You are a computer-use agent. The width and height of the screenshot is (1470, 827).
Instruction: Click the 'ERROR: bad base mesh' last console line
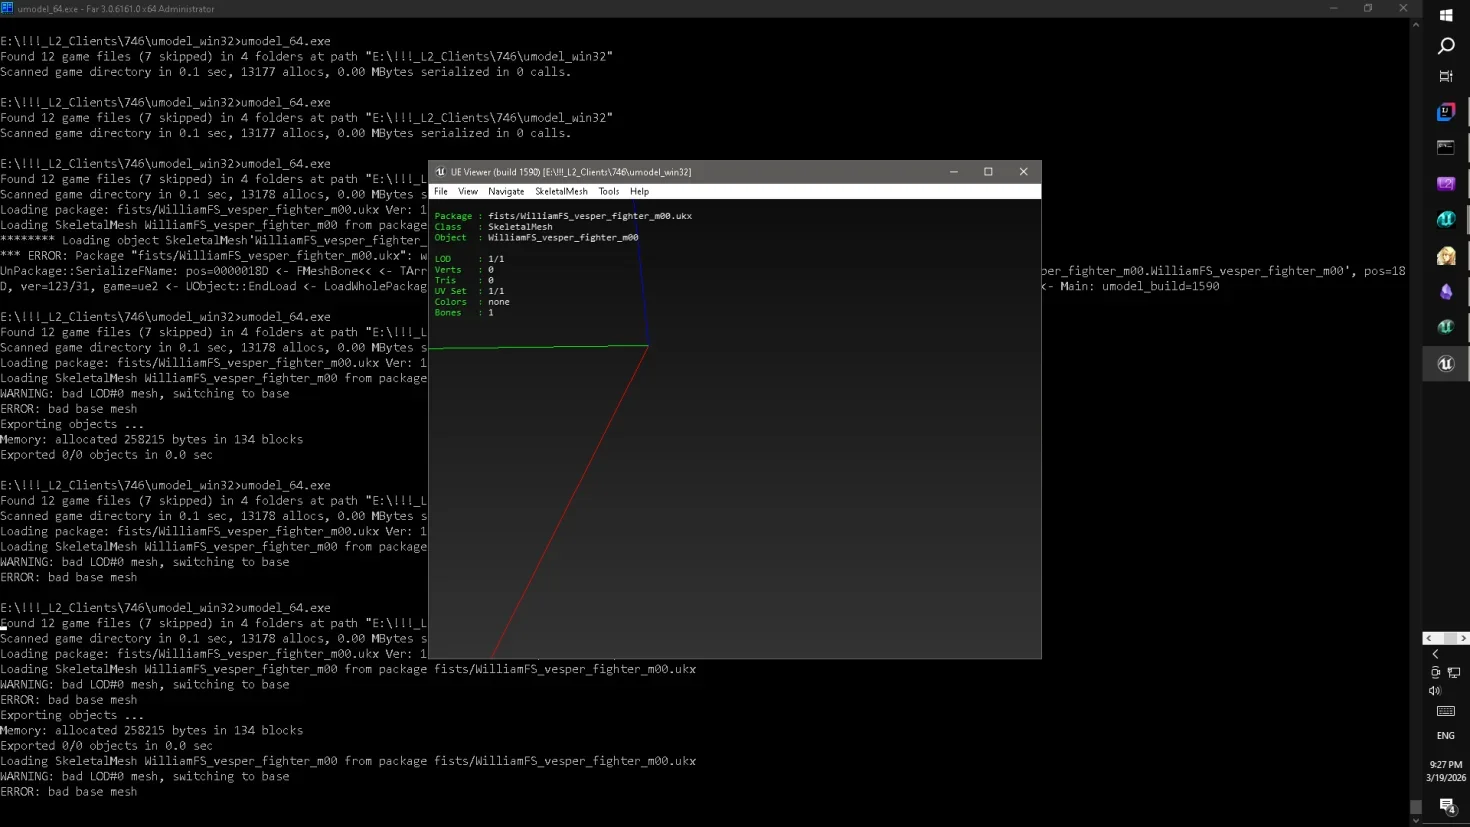coord(69,792)
